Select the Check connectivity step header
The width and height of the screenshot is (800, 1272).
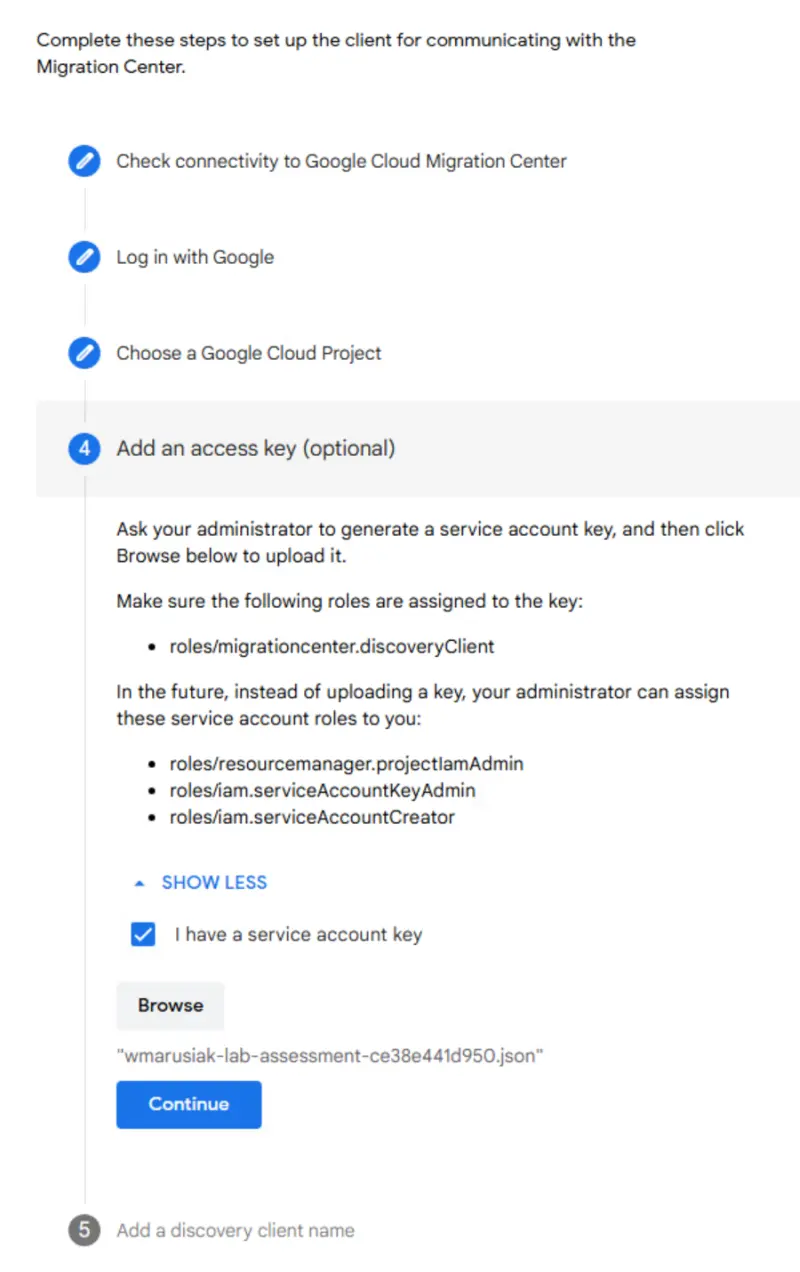point(341,161)
